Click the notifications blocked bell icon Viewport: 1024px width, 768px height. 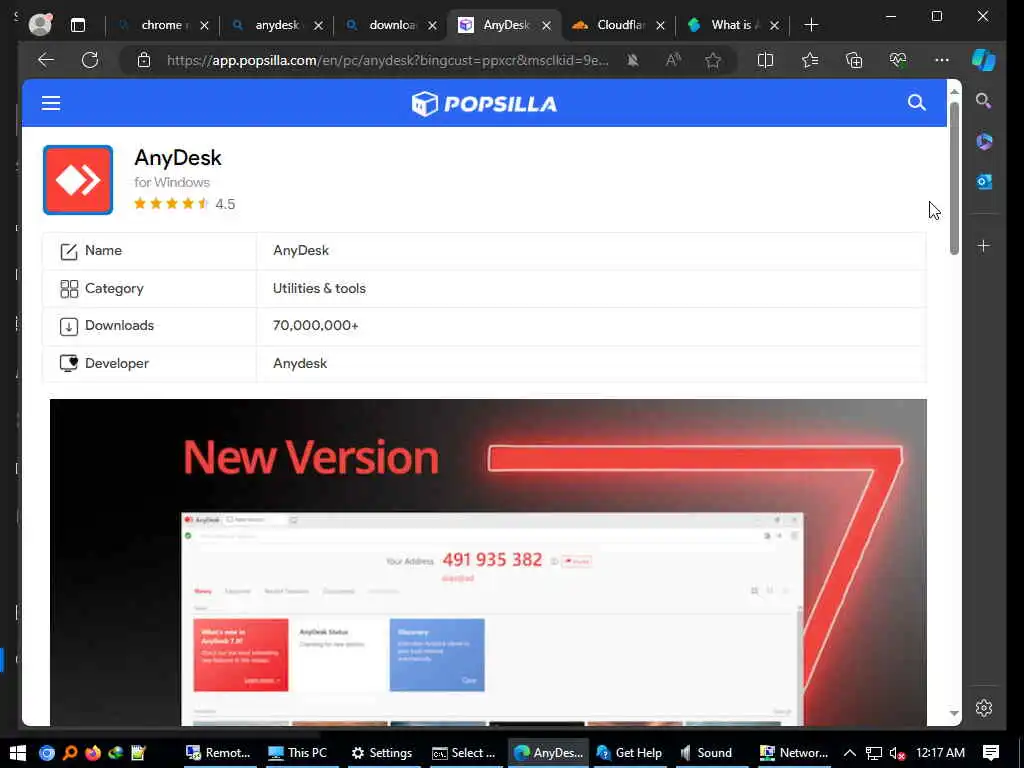tap(632, 61)
